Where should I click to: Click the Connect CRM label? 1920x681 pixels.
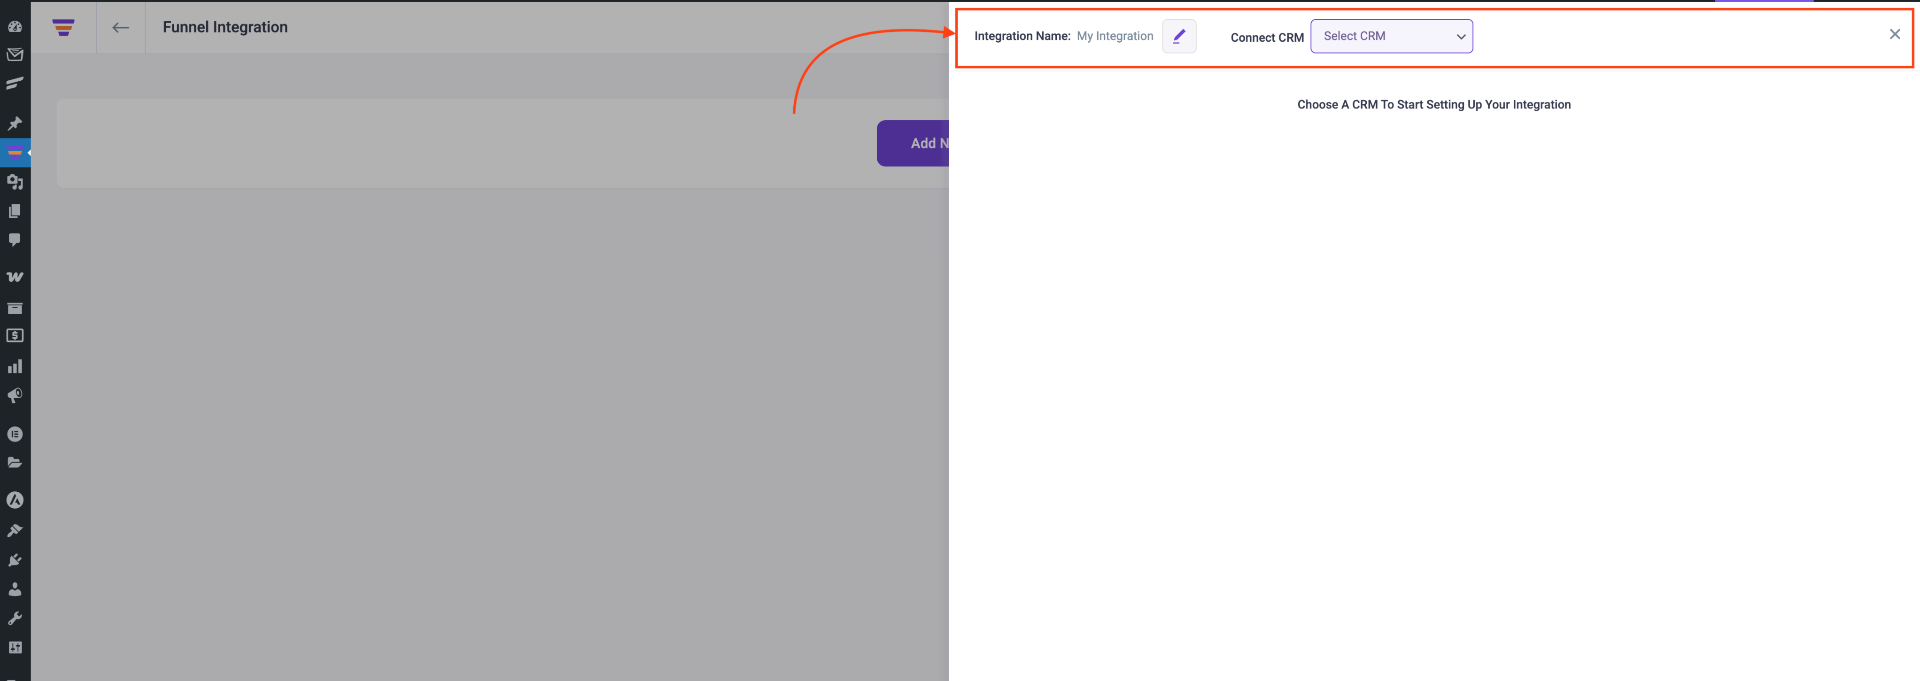tap(1267, 38)
